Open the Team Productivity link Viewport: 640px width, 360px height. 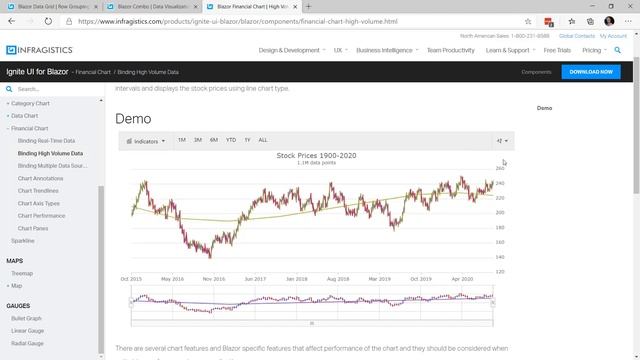(x=451, y=50)
